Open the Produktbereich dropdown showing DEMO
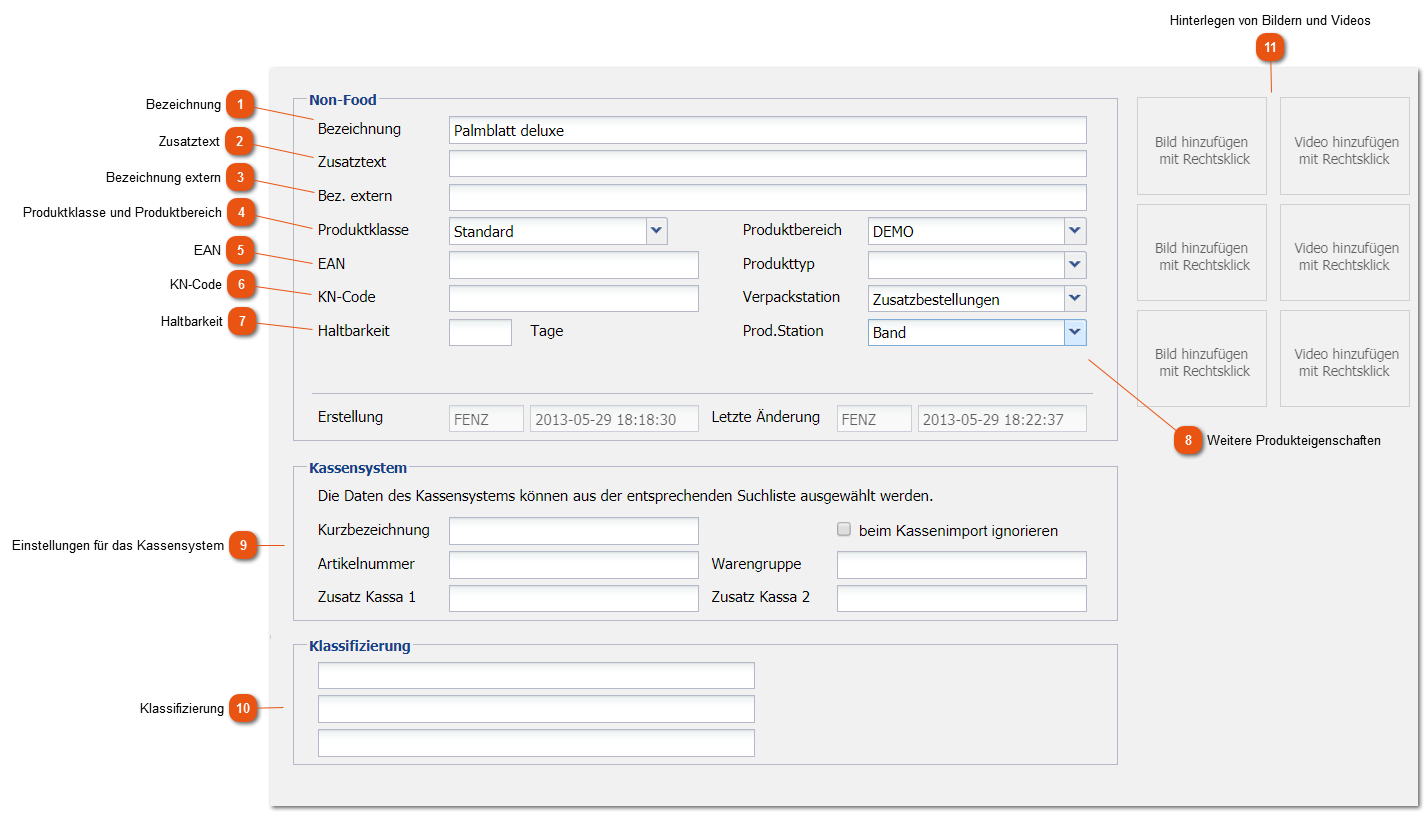The height and width of the screenshot is (815, 1427). click(977, 231)
